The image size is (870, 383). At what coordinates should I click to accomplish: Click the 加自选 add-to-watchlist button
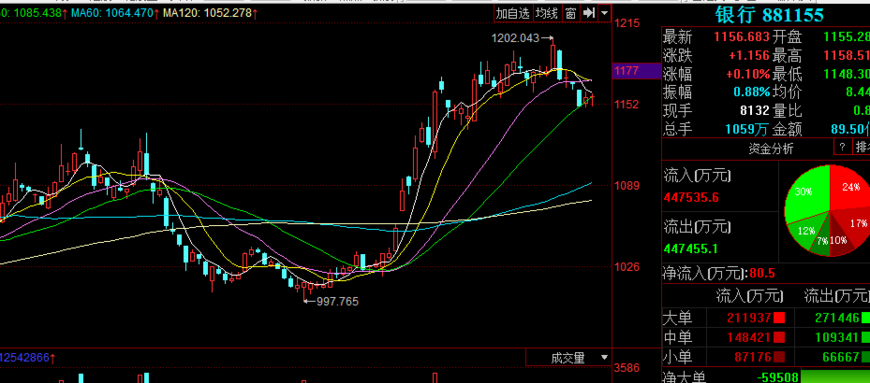click(x=513, y=14)
